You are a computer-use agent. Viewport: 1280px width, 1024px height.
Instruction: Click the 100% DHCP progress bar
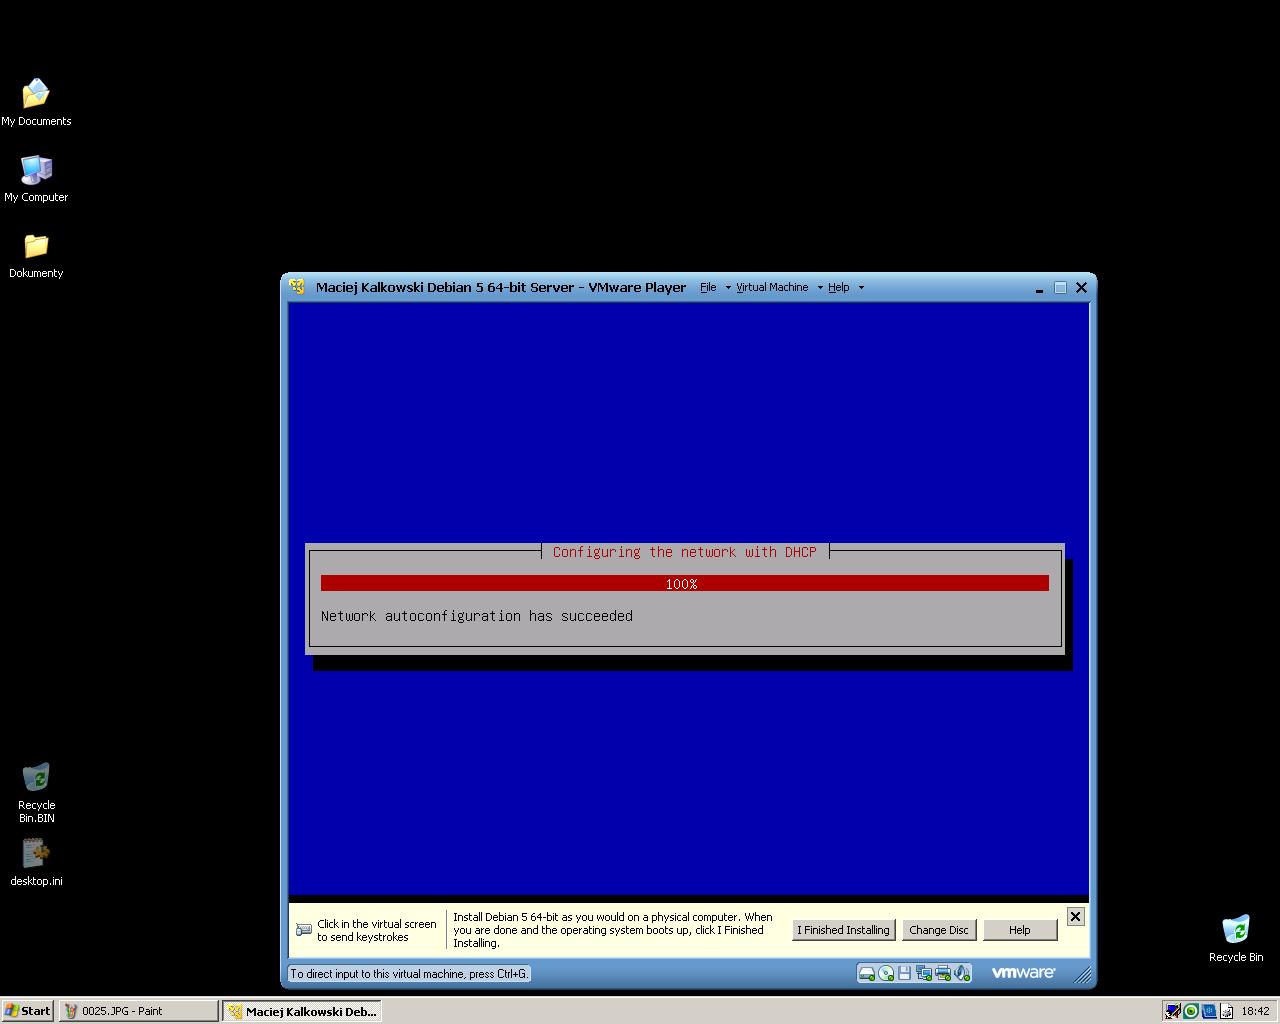coord(685,583)
